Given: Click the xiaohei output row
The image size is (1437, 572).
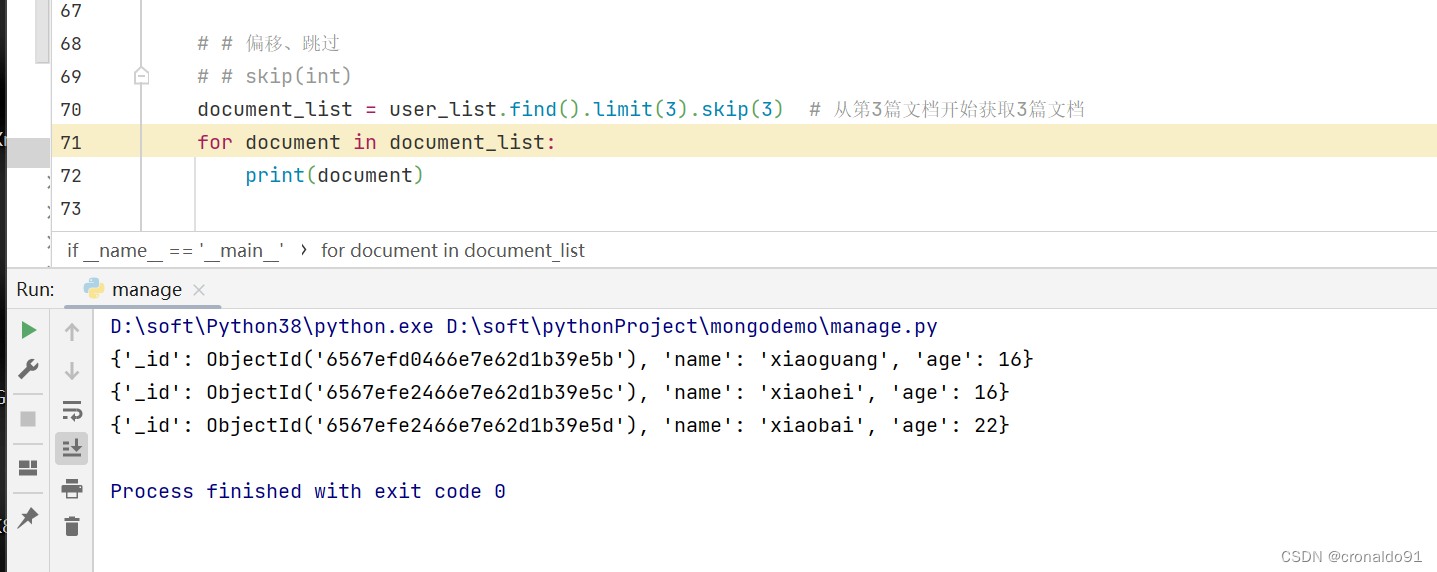Looking at the screenshot, I should coord(560,392).
